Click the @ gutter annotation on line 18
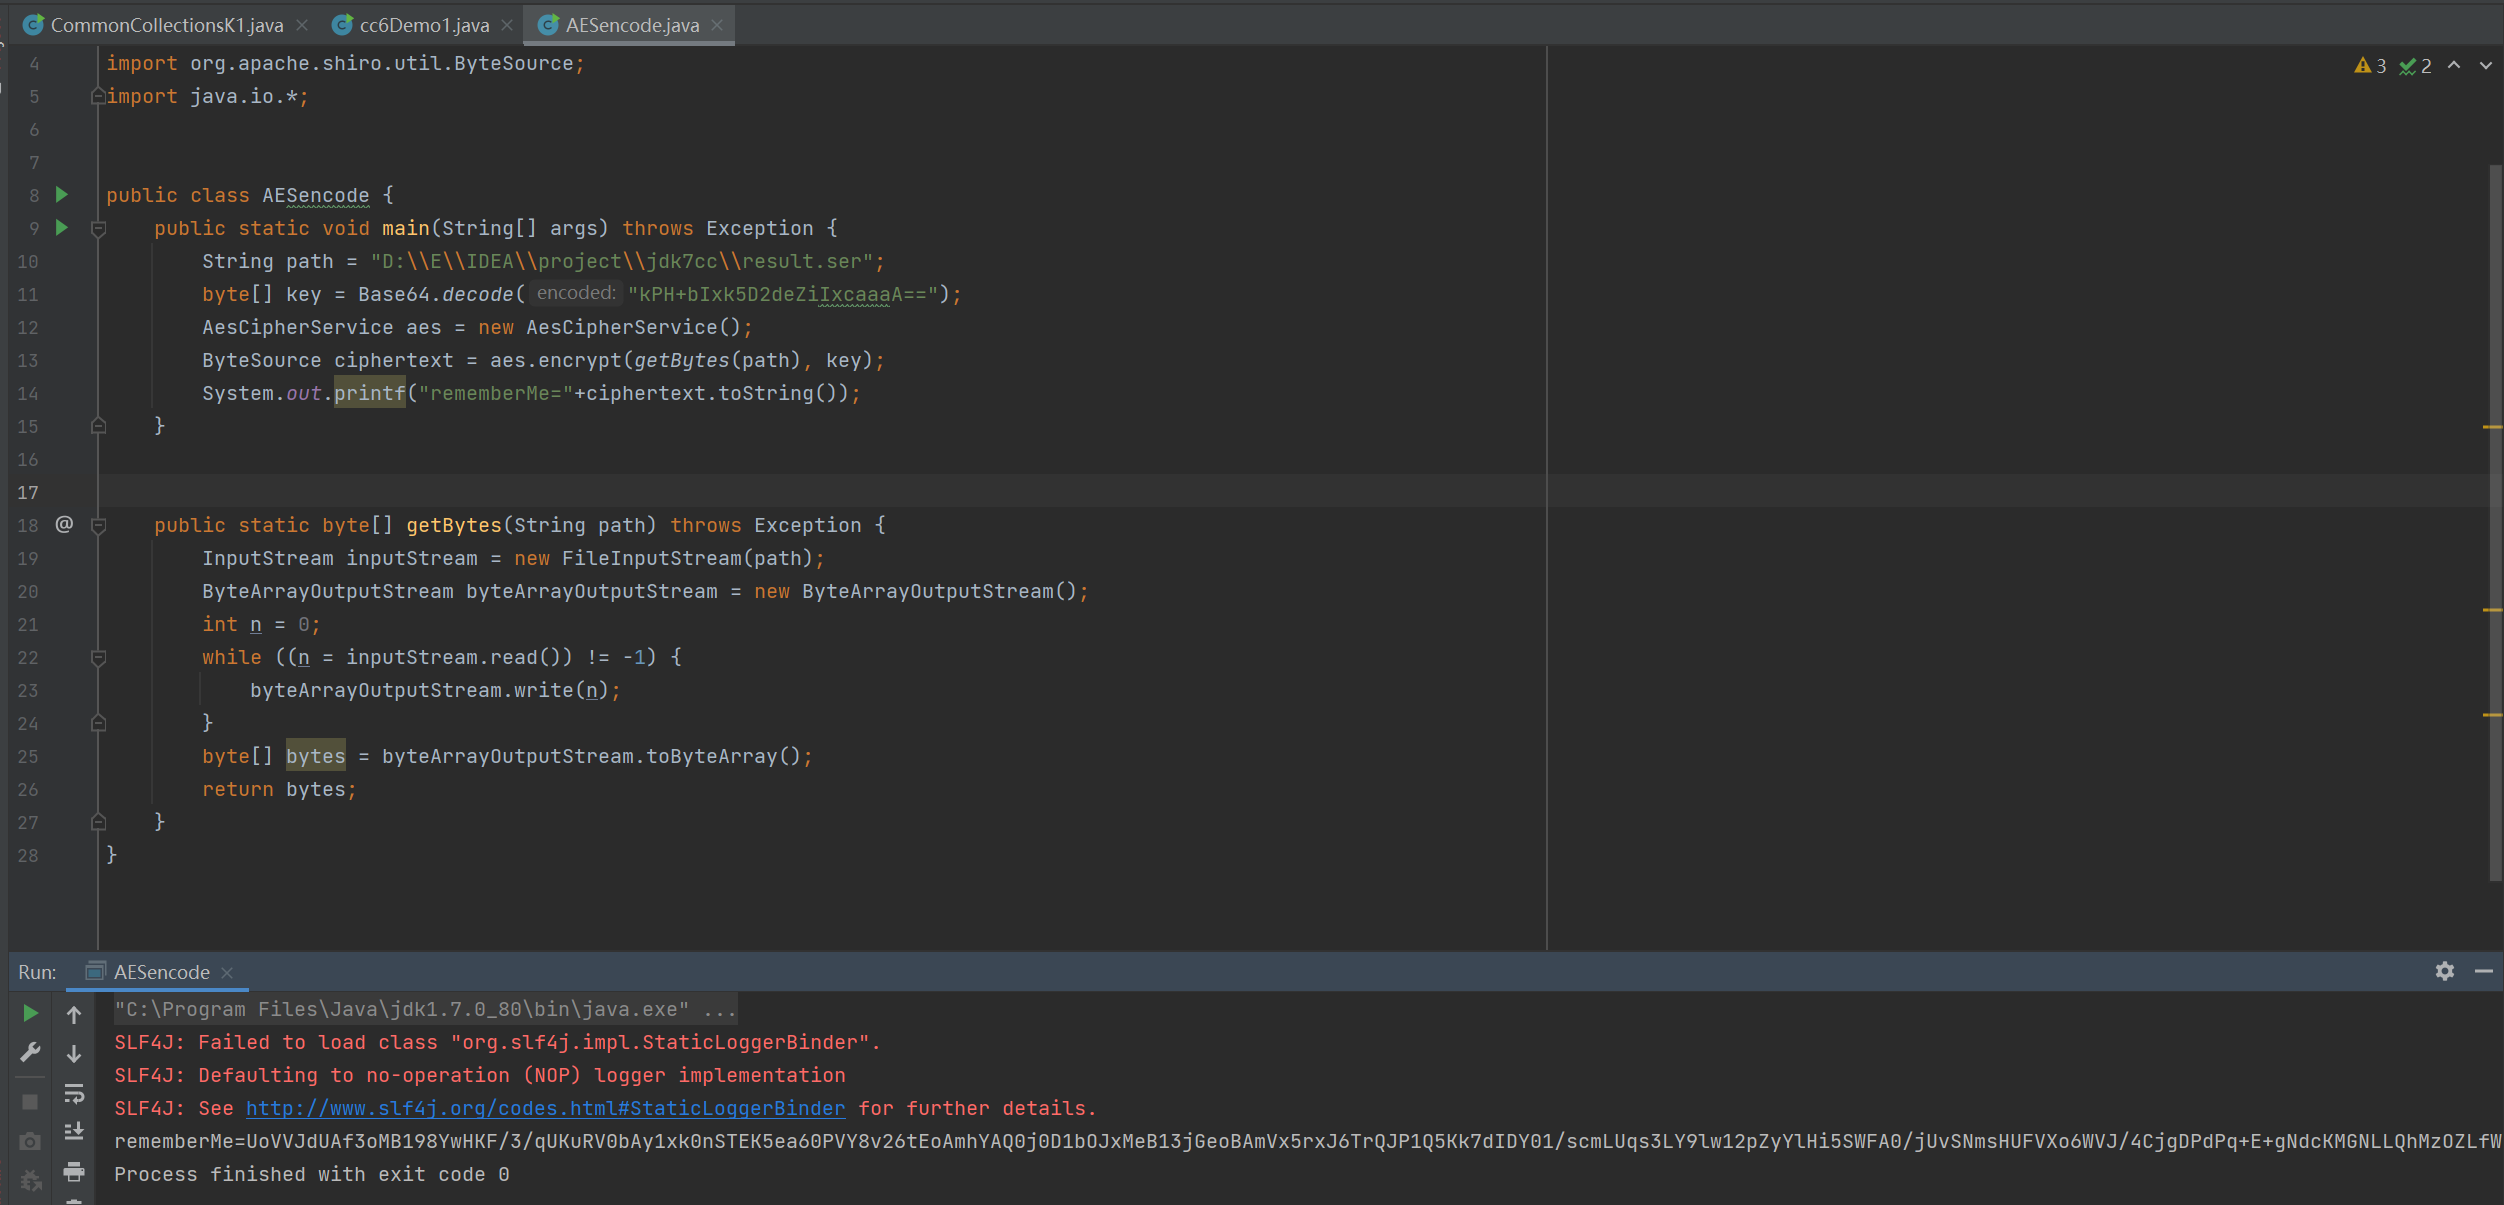Screen dimensions: 2504x1205 coord(64,524)
